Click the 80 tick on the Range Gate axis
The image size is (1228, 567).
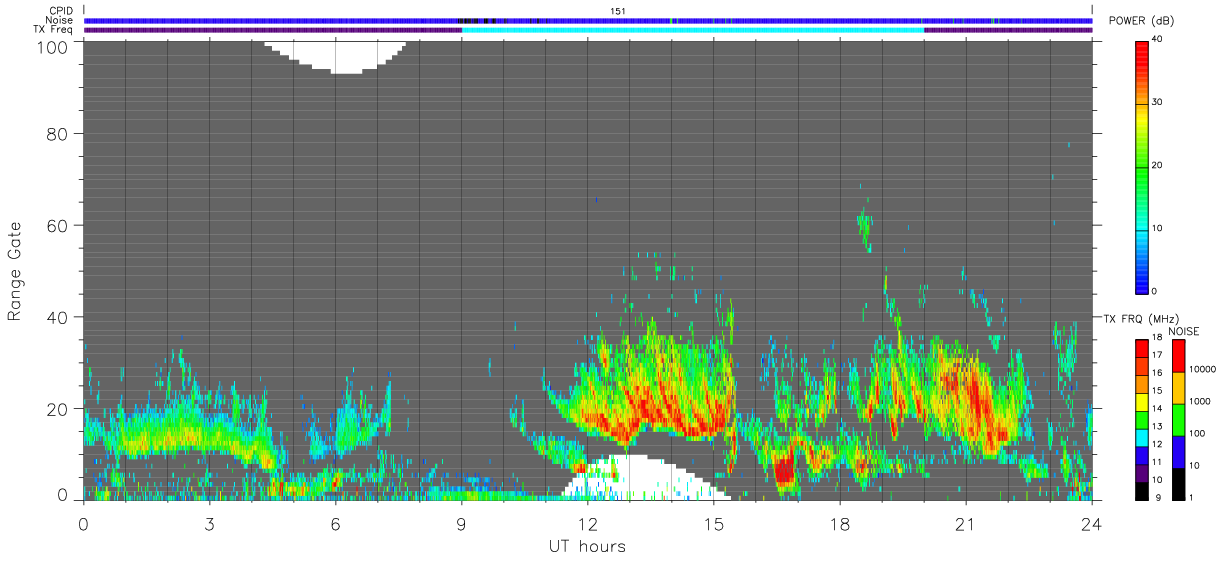click(x=57, y=133)
